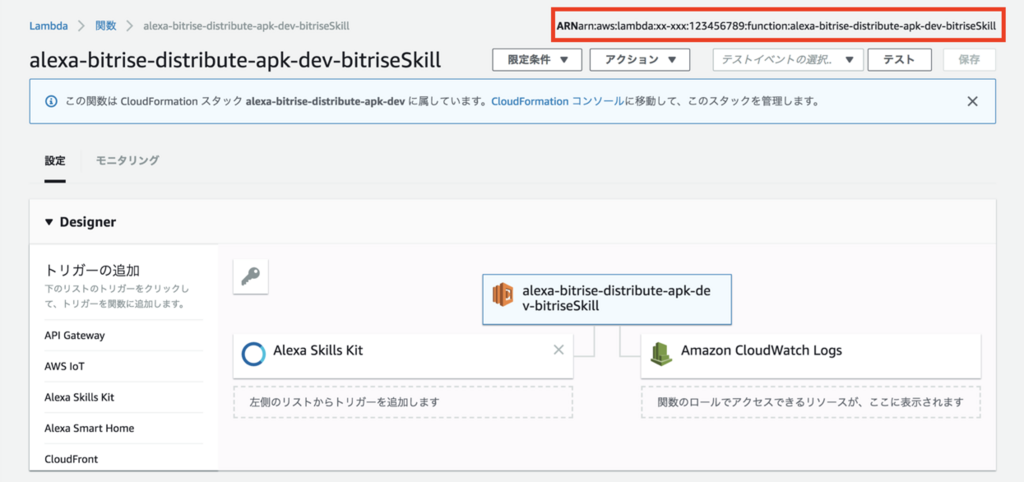Switch to the 設定 tab
Viewport: 1024px width, 482px height.
pyautogui.click(x=55, y=161)
